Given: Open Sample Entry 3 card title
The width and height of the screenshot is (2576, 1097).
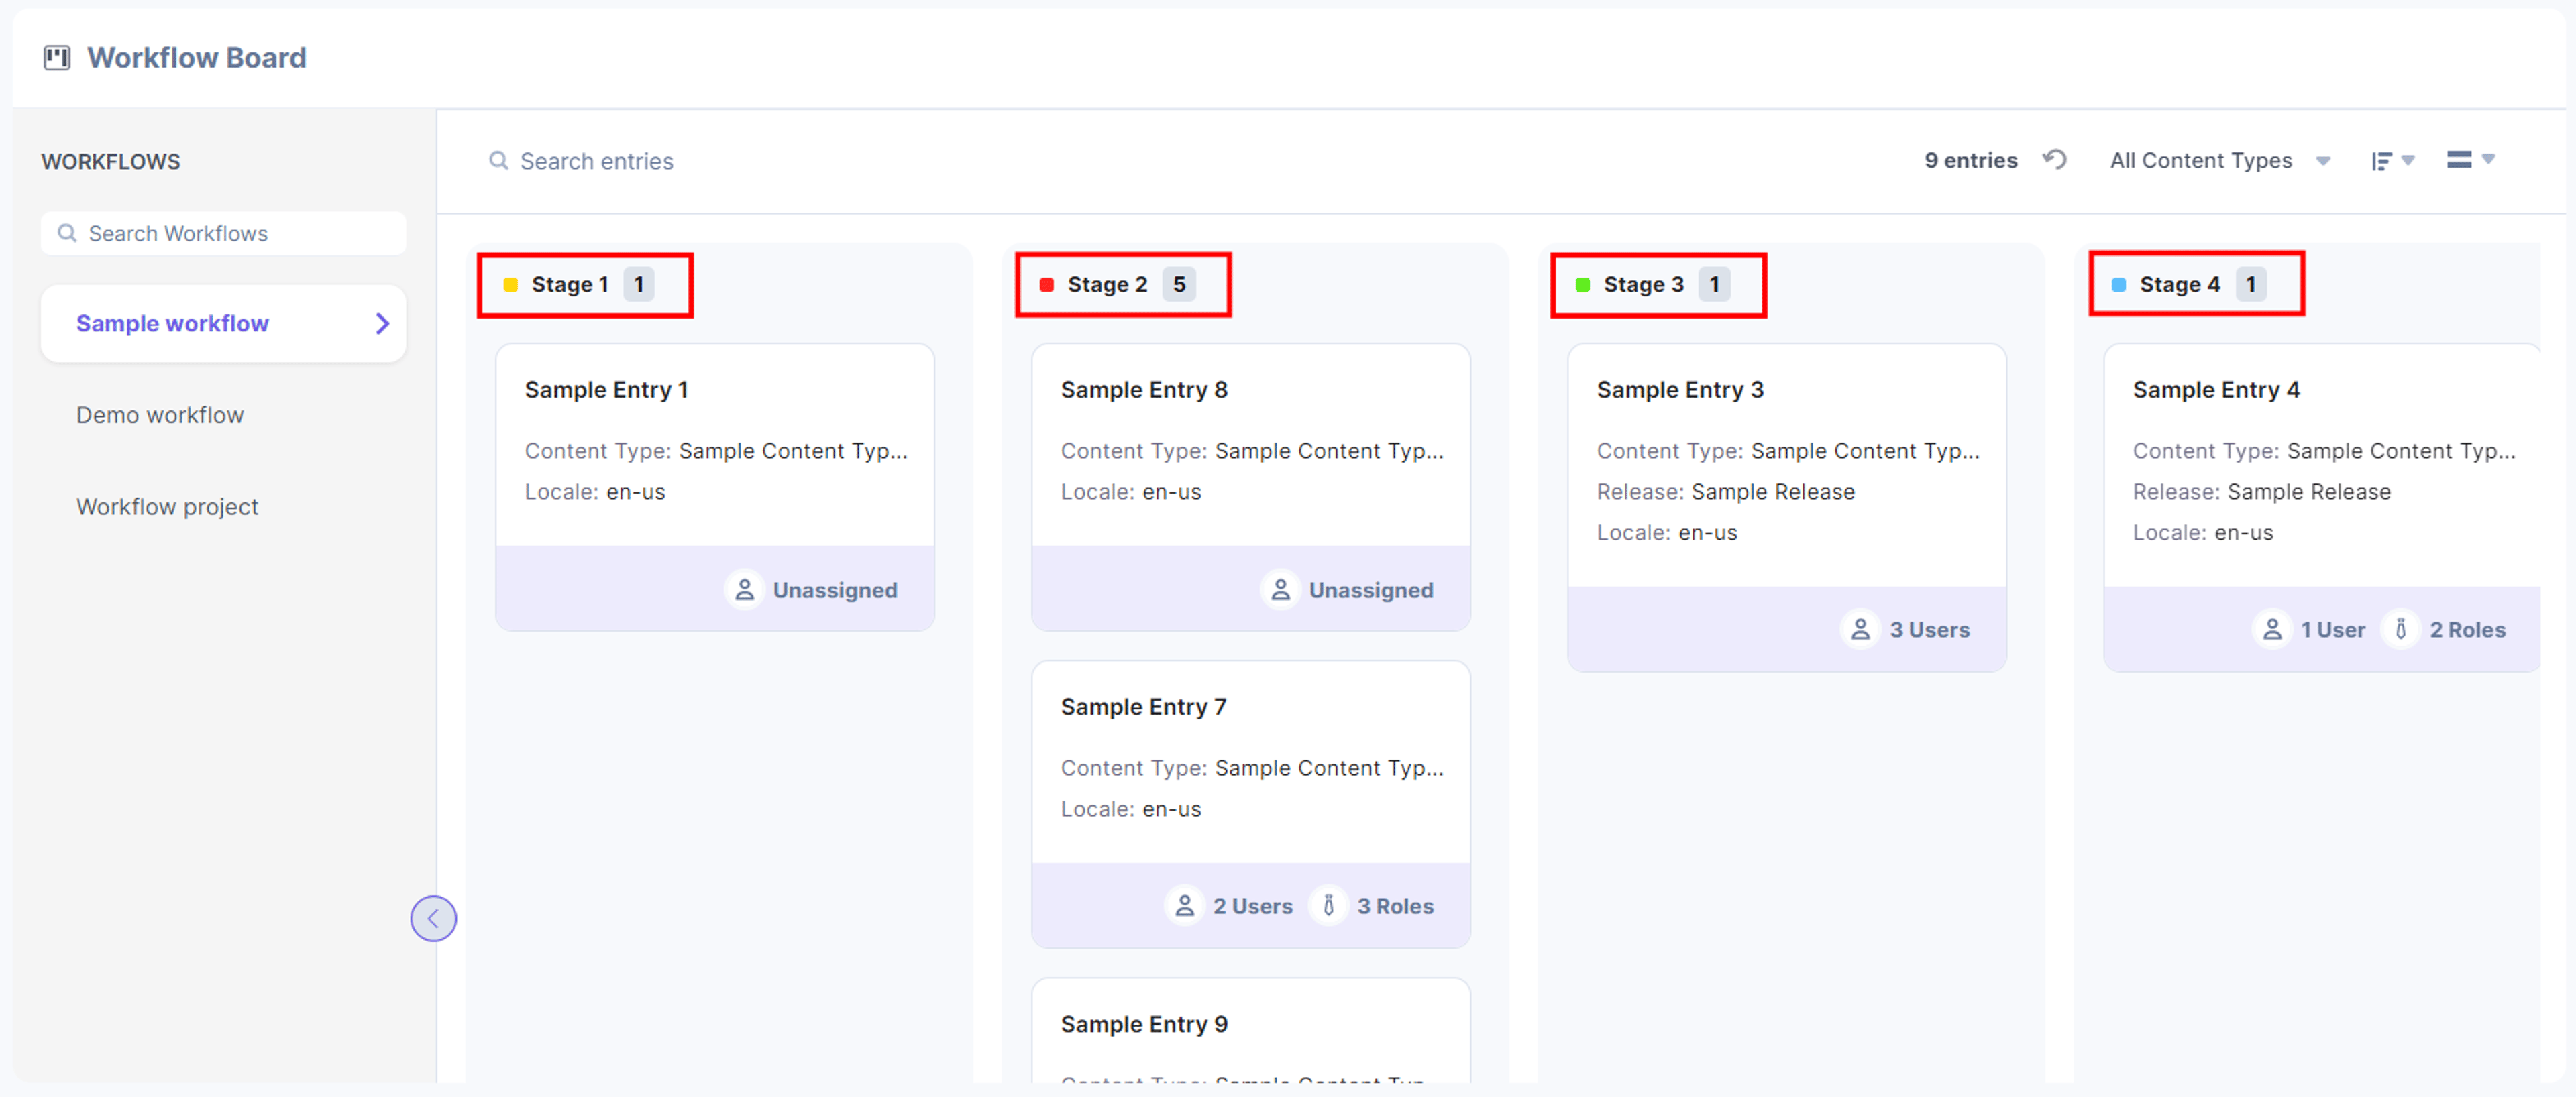Looking at the screenshot, I should coord(1680,390).
